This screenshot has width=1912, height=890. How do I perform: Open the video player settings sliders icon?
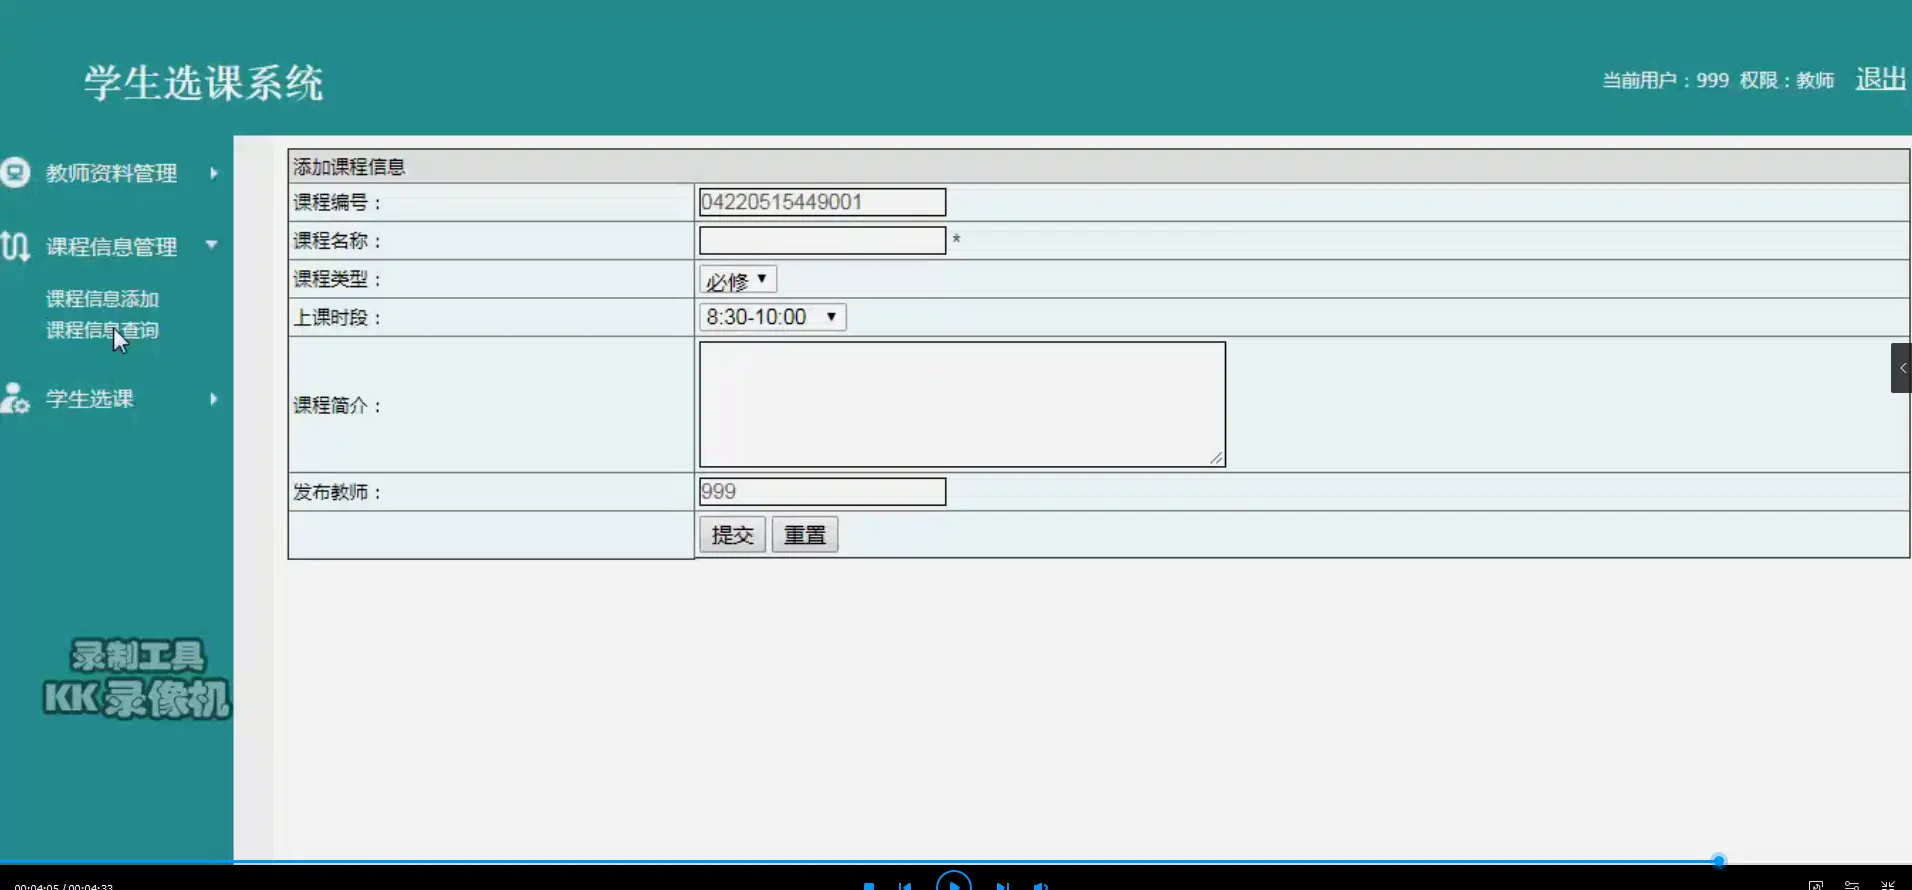pos(1852,885)
